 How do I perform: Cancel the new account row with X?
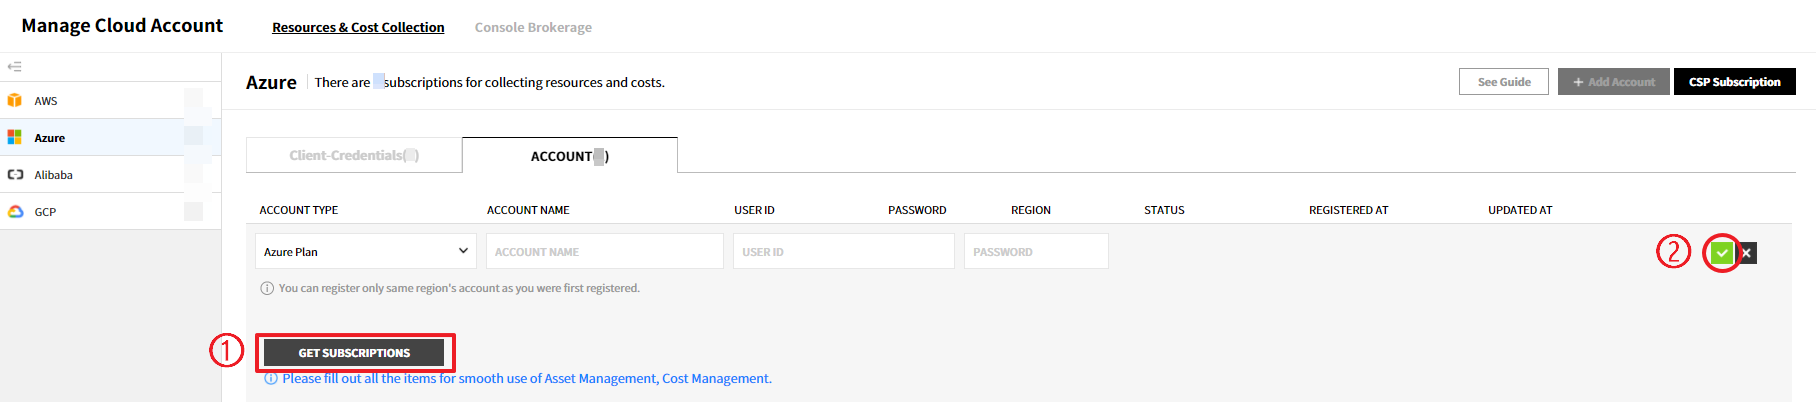tap(1747, 253)
